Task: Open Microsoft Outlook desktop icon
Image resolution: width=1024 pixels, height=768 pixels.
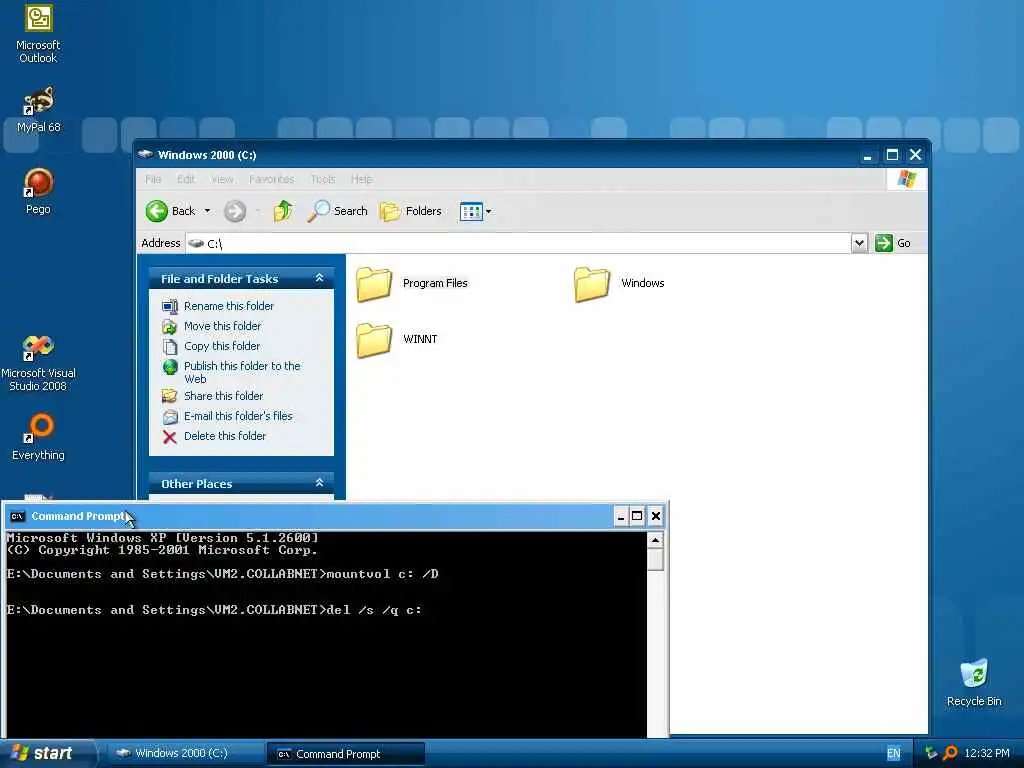Action: click(x=38, y=33)
